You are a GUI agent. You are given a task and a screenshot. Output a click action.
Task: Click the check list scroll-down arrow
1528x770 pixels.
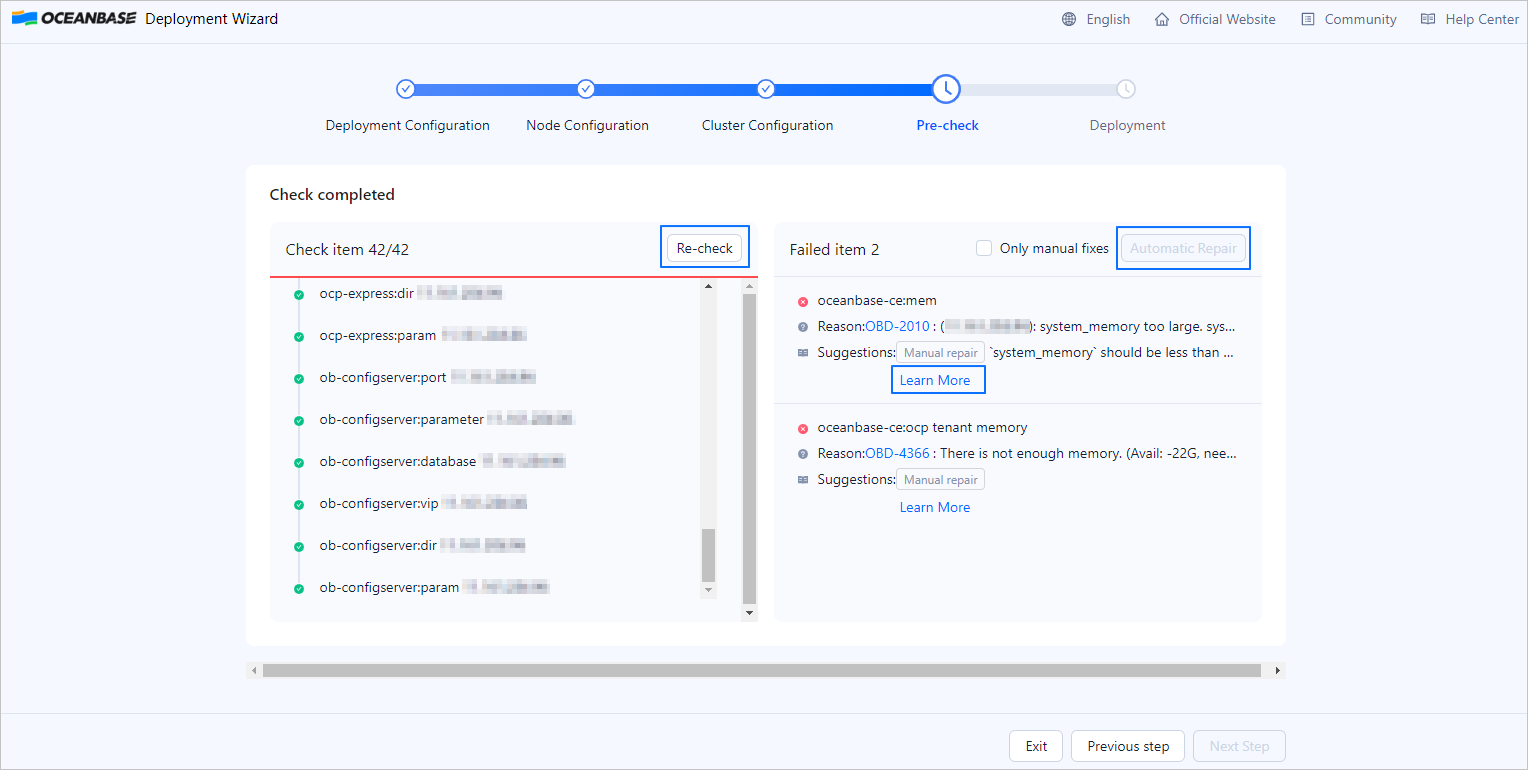(709, 591)
